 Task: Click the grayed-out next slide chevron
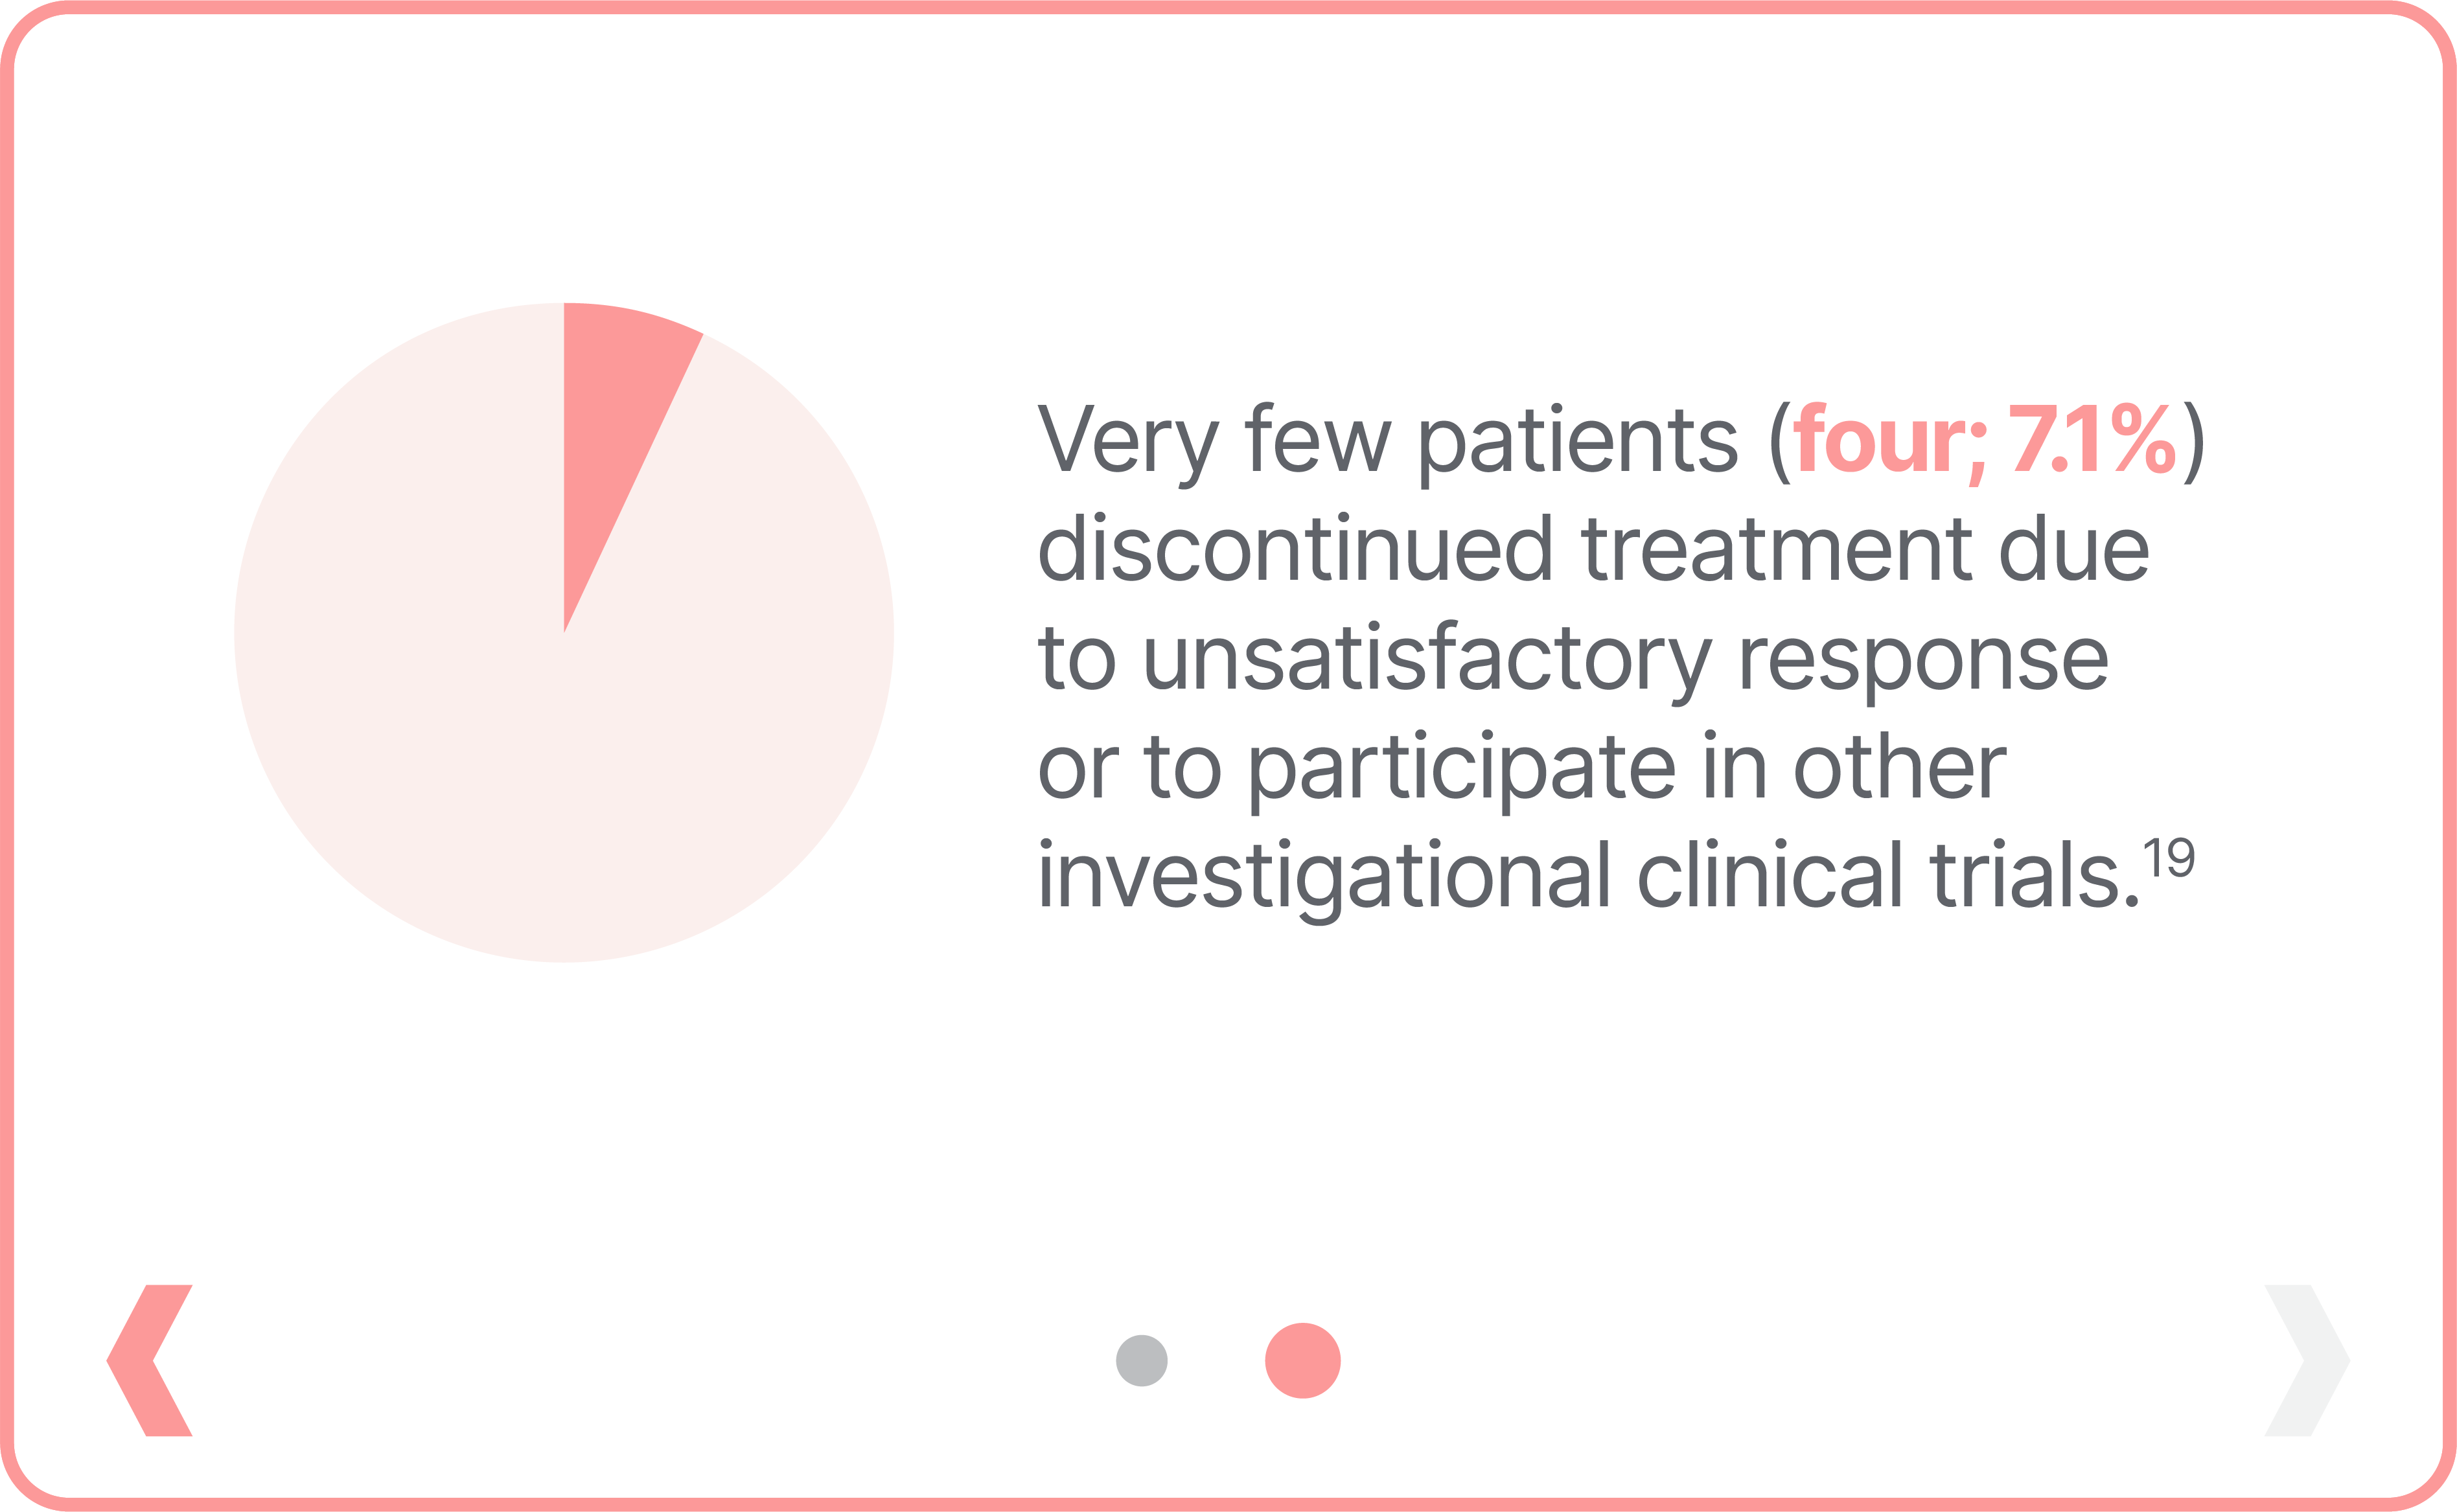pos(2306,1360)
